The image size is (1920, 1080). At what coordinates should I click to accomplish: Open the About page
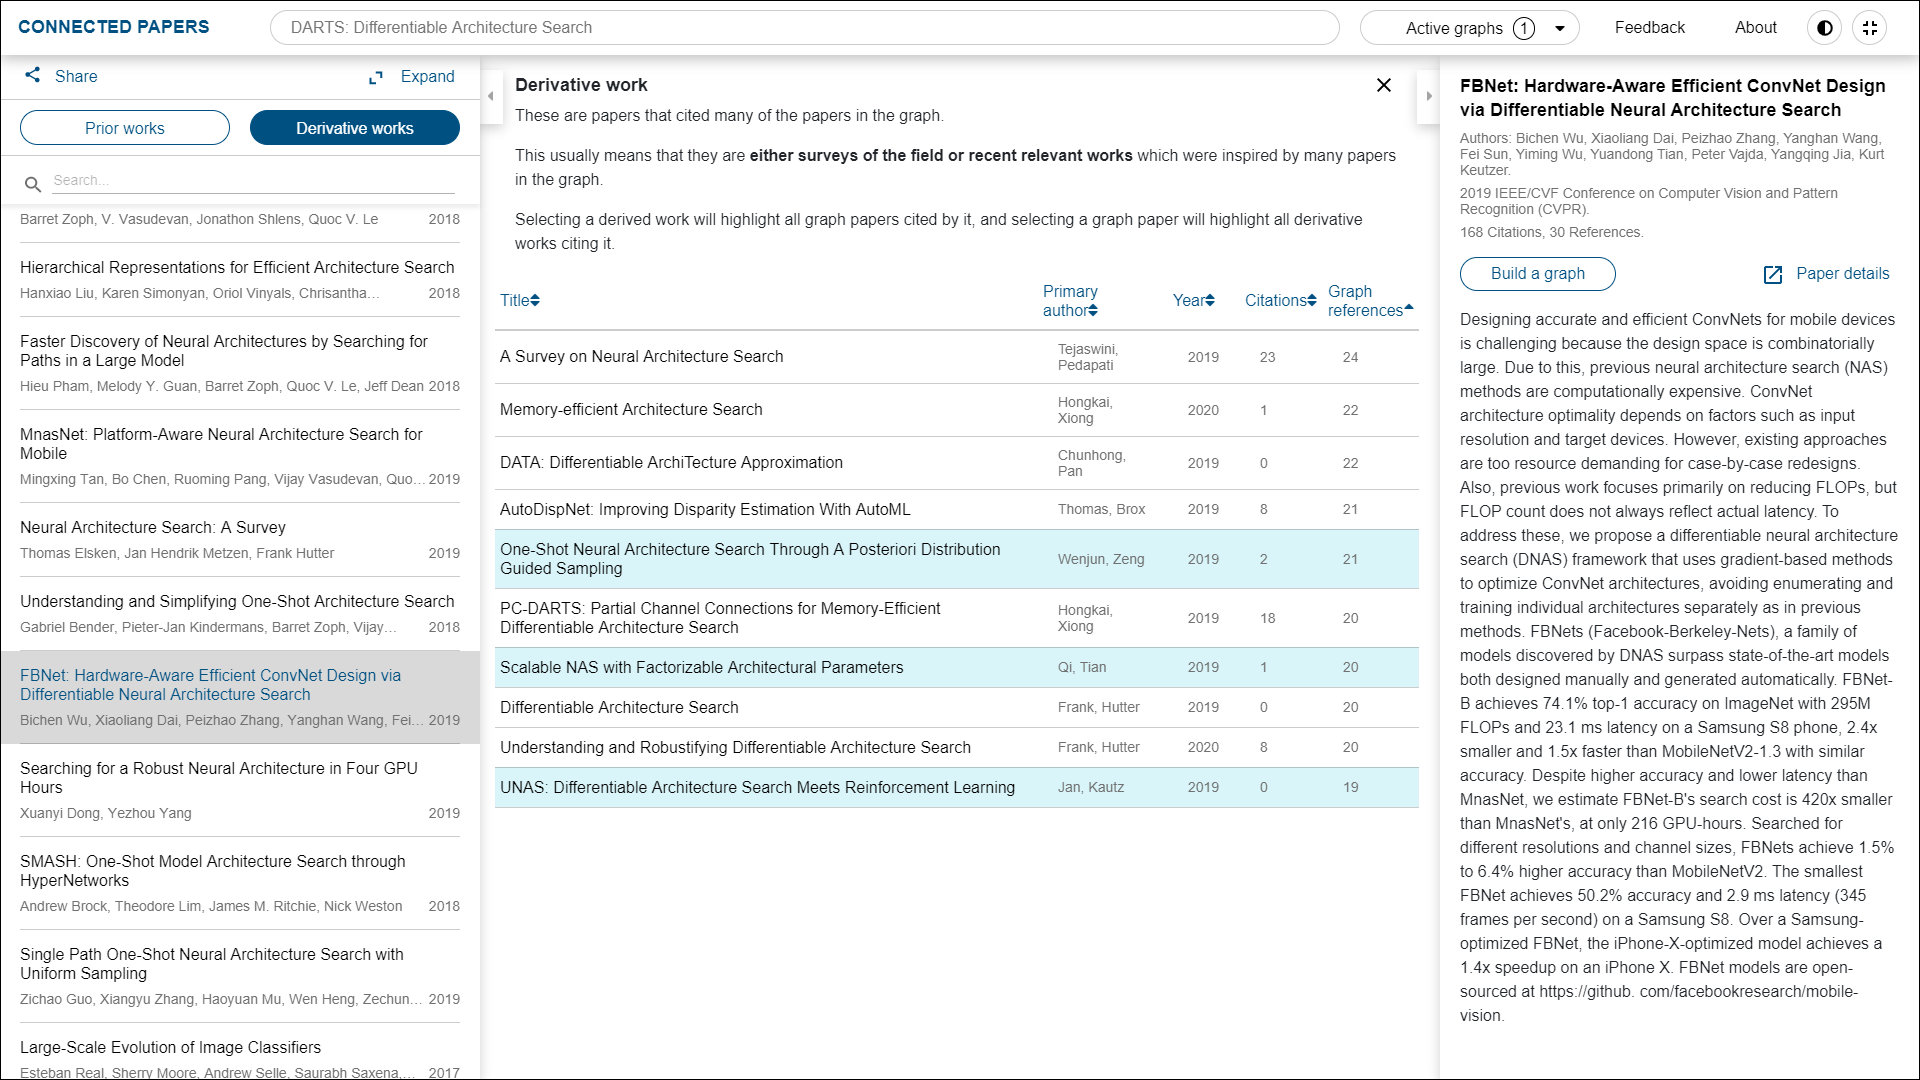tap(1755, 28)
